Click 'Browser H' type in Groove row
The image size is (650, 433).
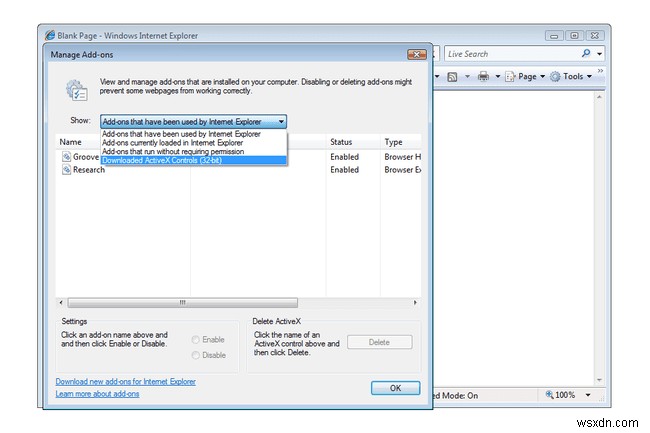(x=403, y=157)
